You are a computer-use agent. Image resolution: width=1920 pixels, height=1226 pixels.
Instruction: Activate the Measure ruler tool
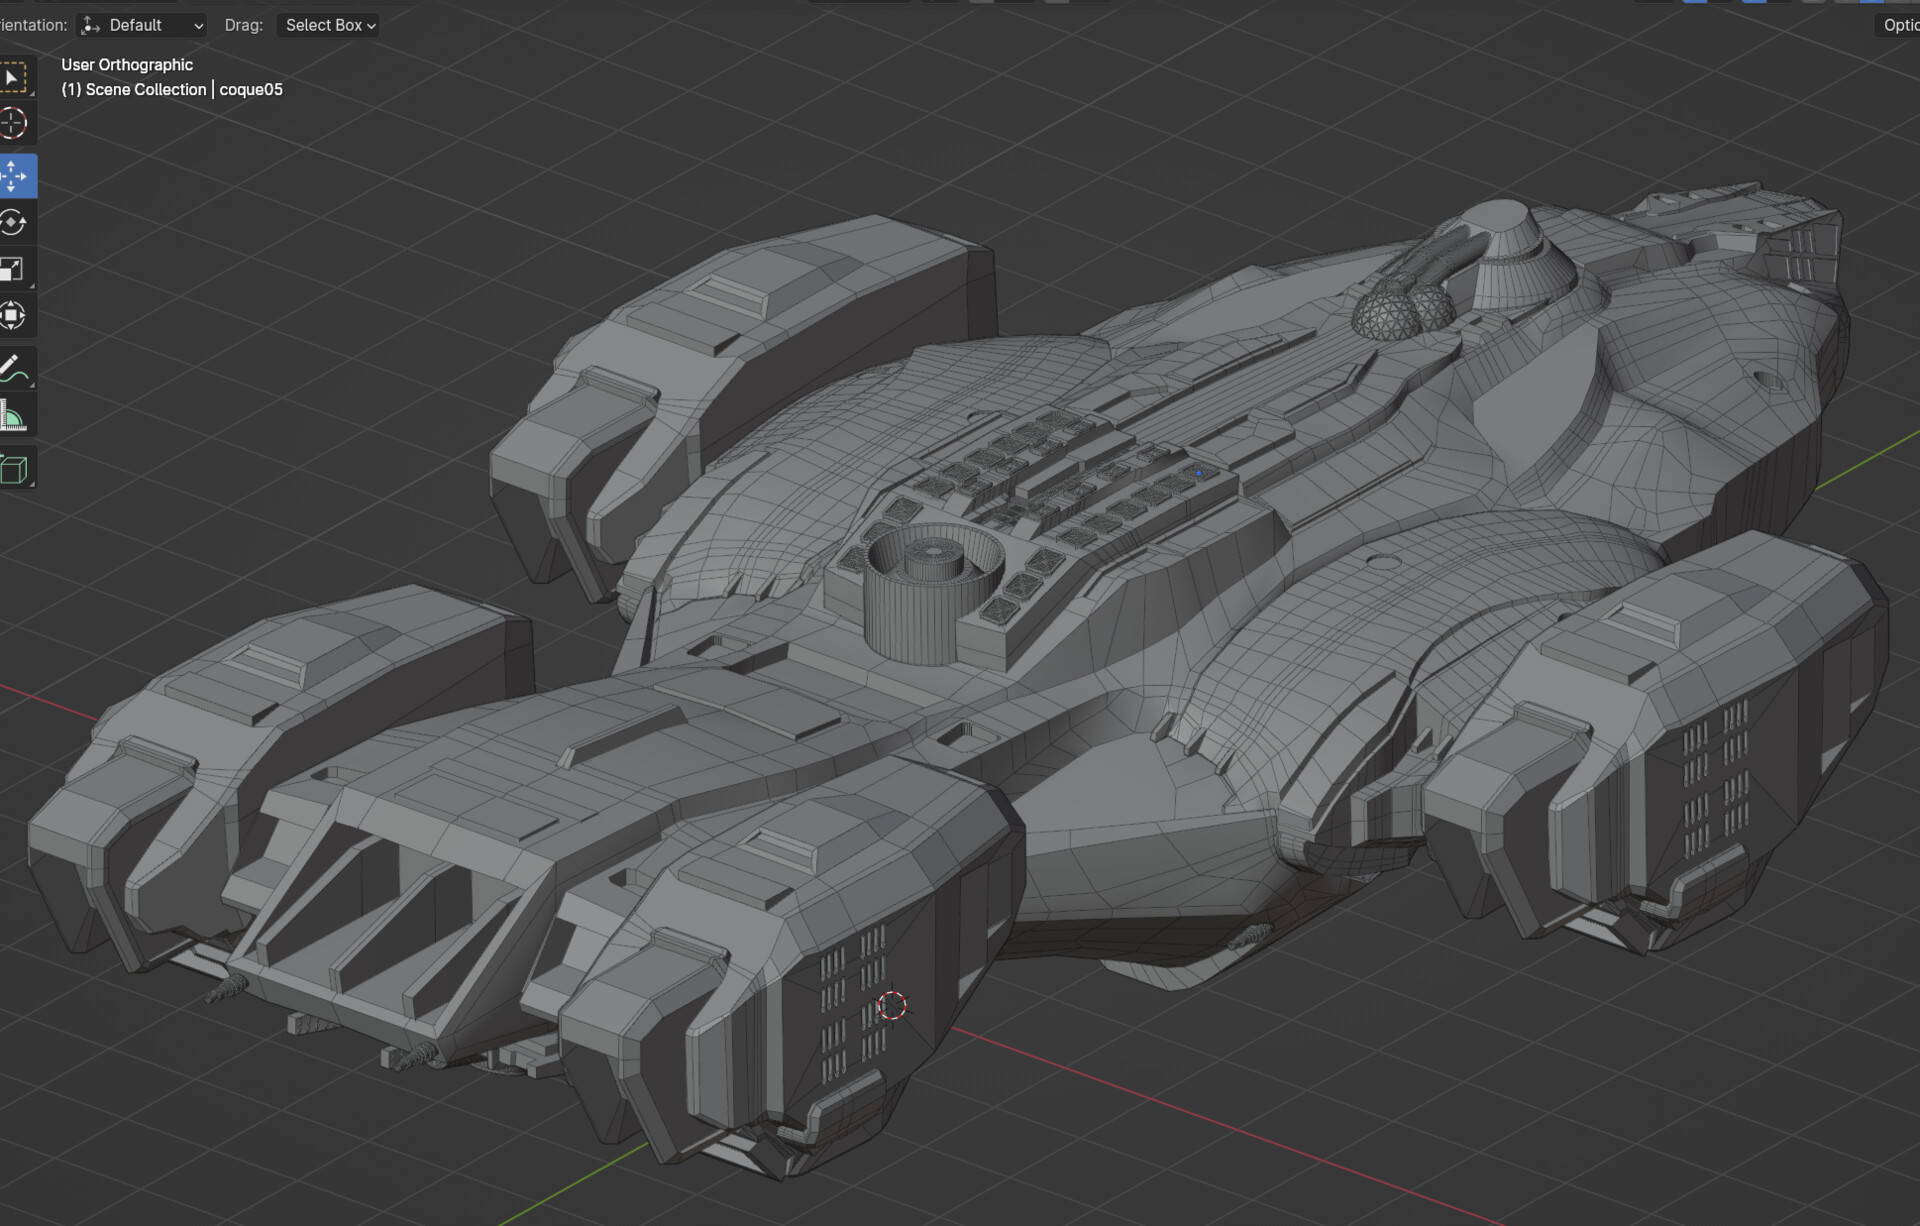coord(14,416)
